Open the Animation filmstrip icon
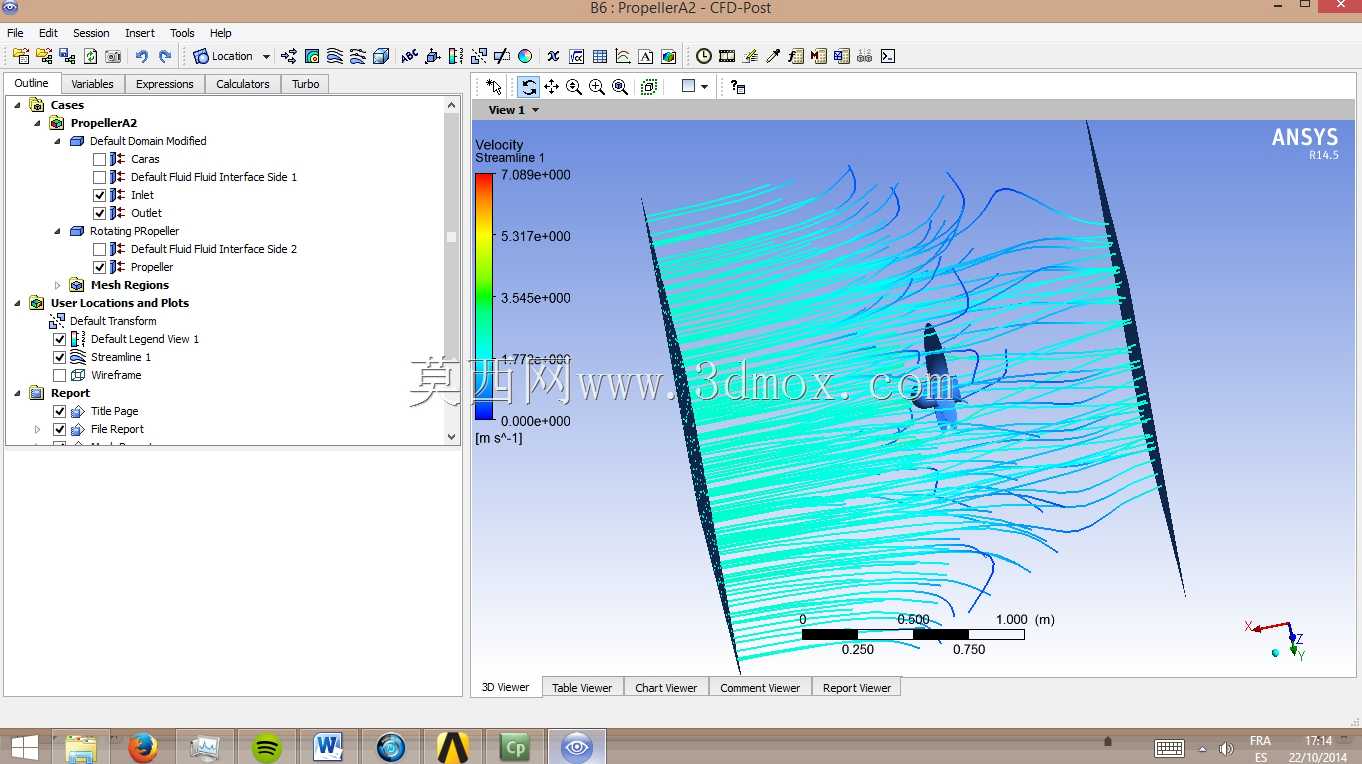Image resolution: width=1362 pixels, height=764 pixels. pyautogui.click(x=727, y=56)
